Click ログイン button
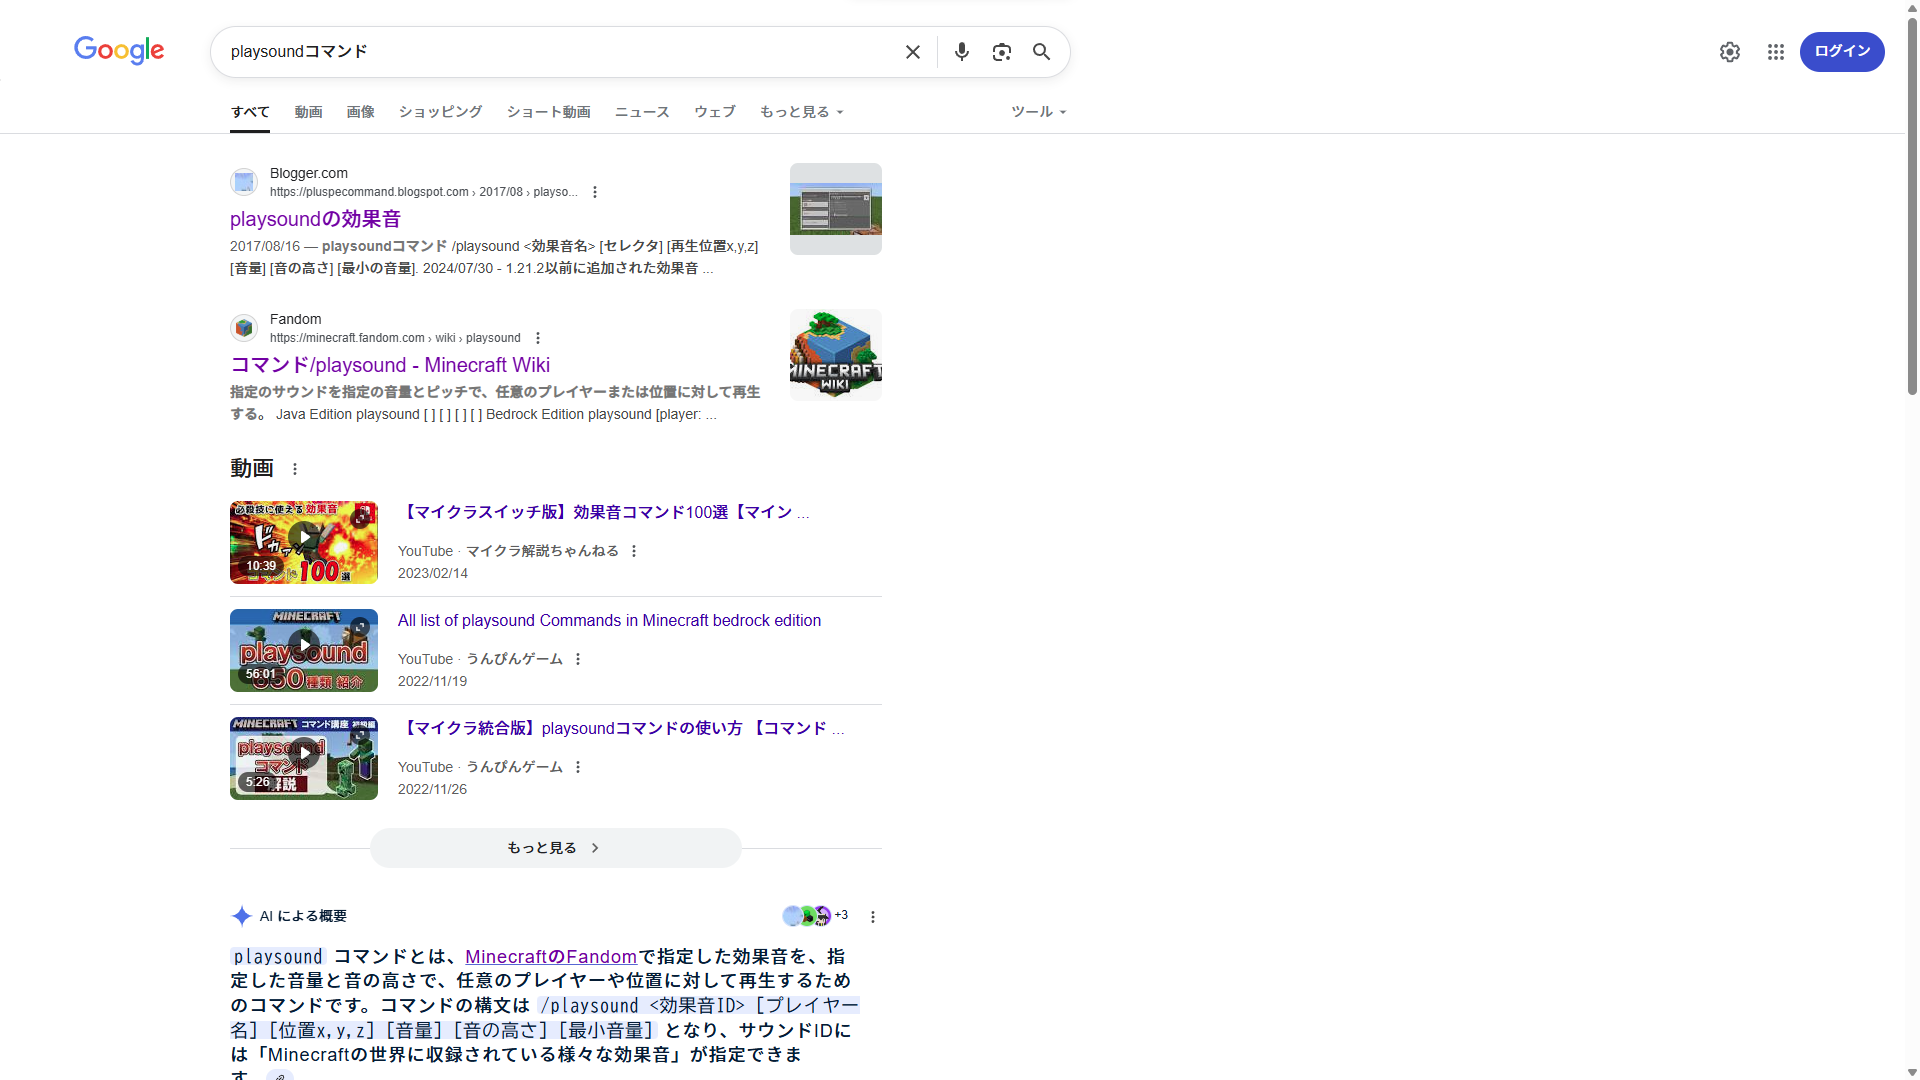Viewport: 1920px width, 1080px height. coord(1842,52)
